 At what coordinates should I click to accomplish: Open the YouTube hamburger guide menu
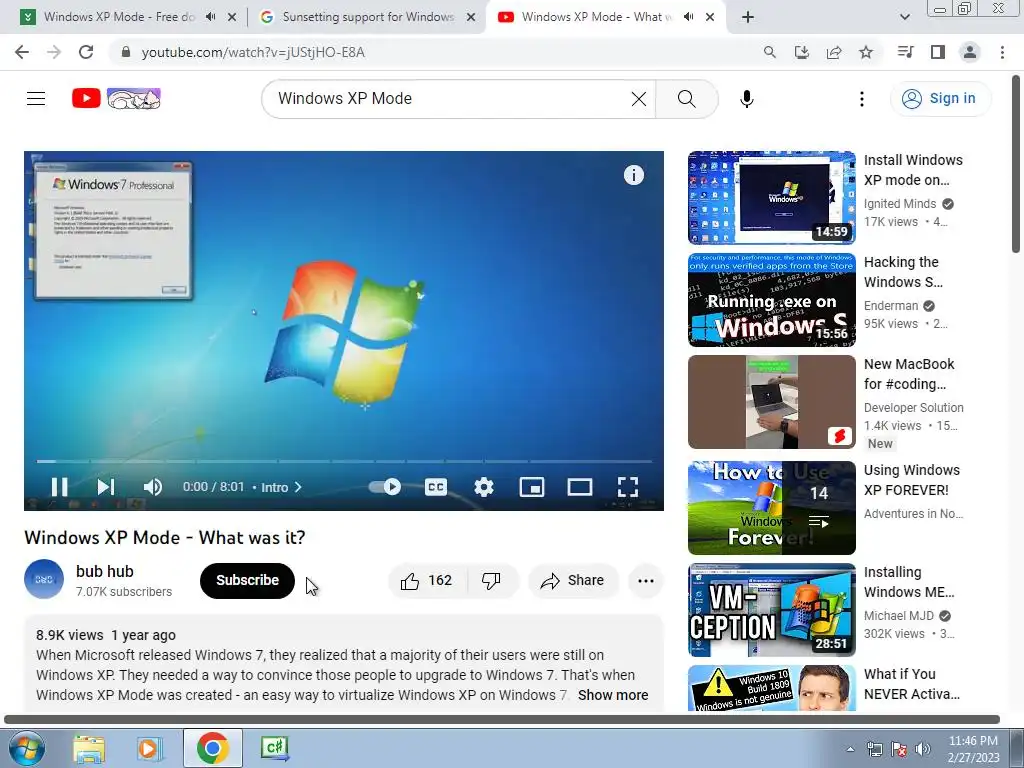(x=36, y=99)
